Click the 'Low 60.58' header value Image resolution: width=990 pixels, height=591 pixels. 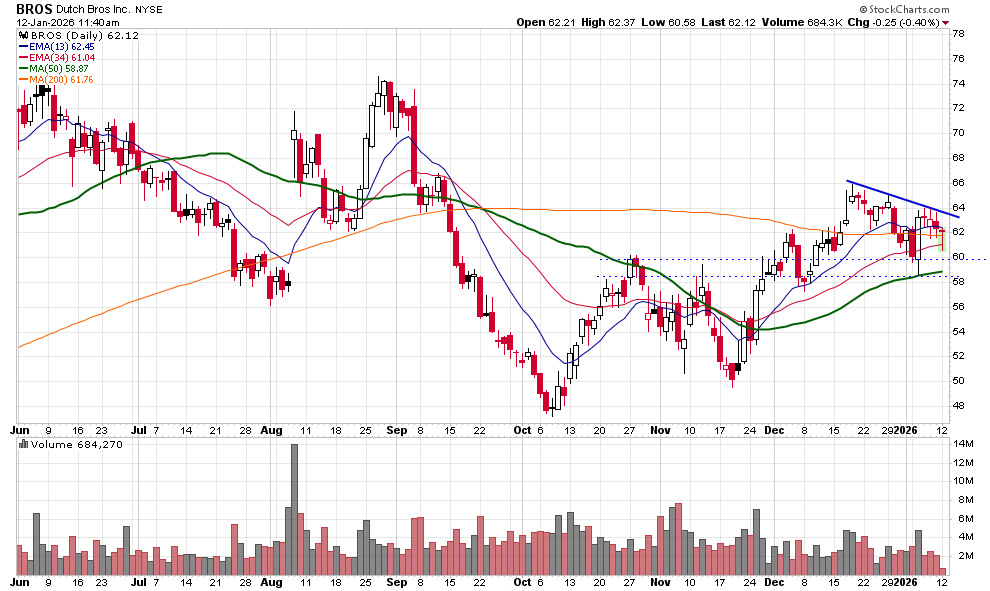tap(668, 22)
